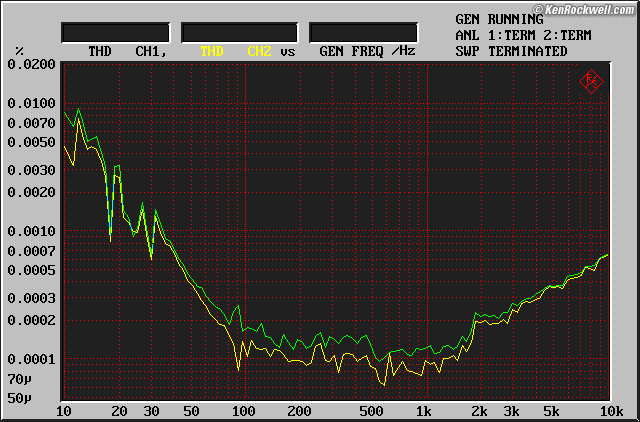Click the 1k X-axis label
This screenshot has height=422, width=640.
point(424,411)
